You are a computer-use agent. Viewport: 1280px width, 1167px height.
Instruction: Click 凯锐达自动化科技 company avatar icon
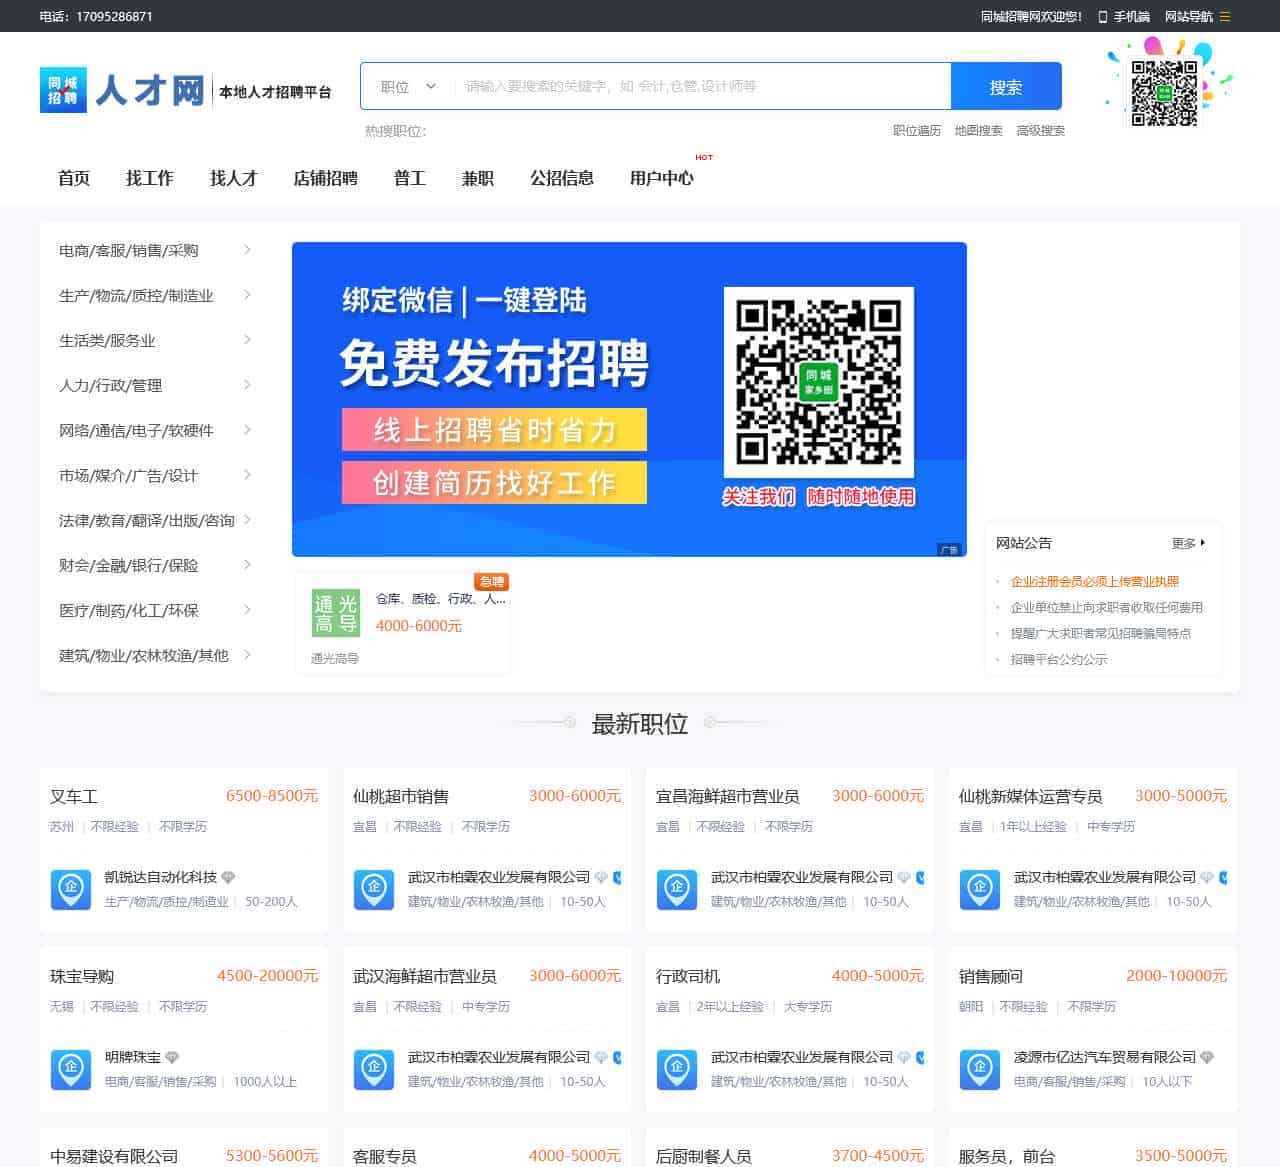click(71, 889)
